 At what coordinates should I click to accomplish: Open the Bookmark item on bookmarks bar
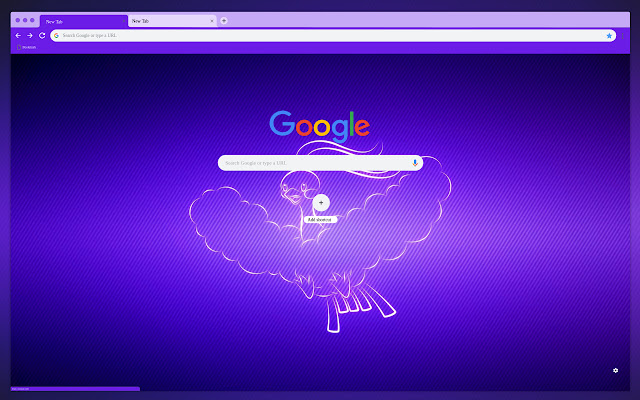click(x=27, y=47)
